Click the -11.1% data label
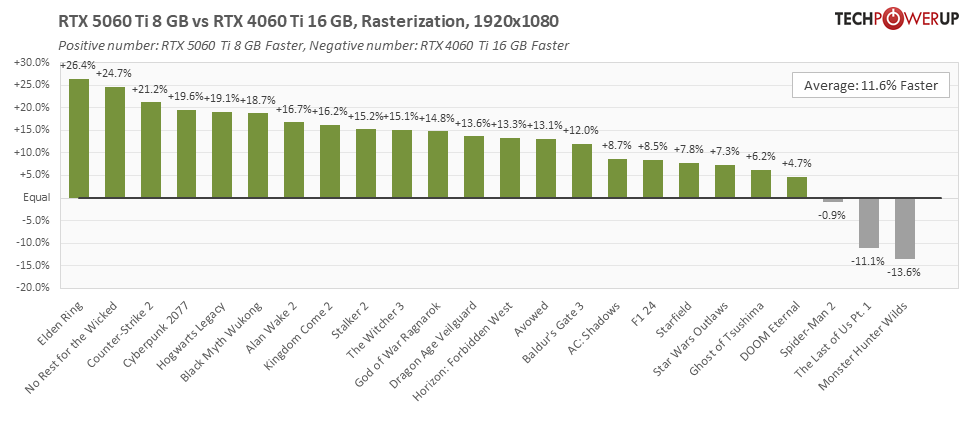 tap(869, 261)
